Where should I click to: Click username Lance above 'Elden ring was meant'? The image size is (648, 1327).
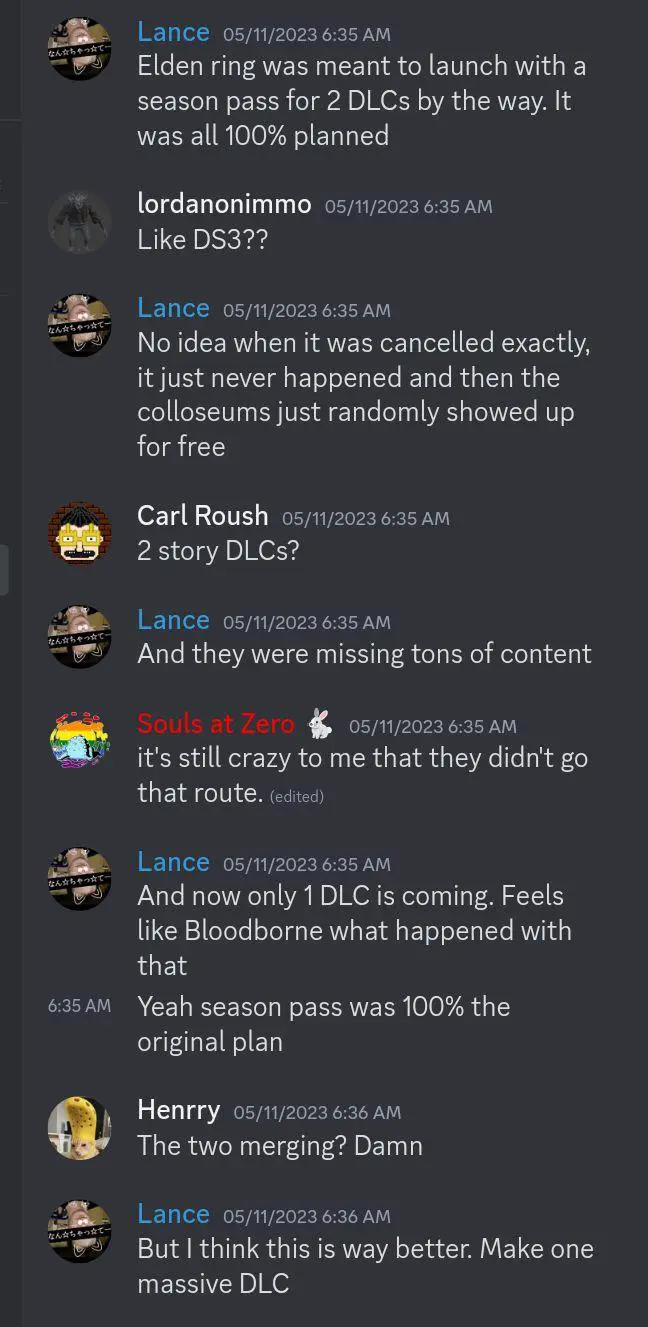click(x=173, y=32)
